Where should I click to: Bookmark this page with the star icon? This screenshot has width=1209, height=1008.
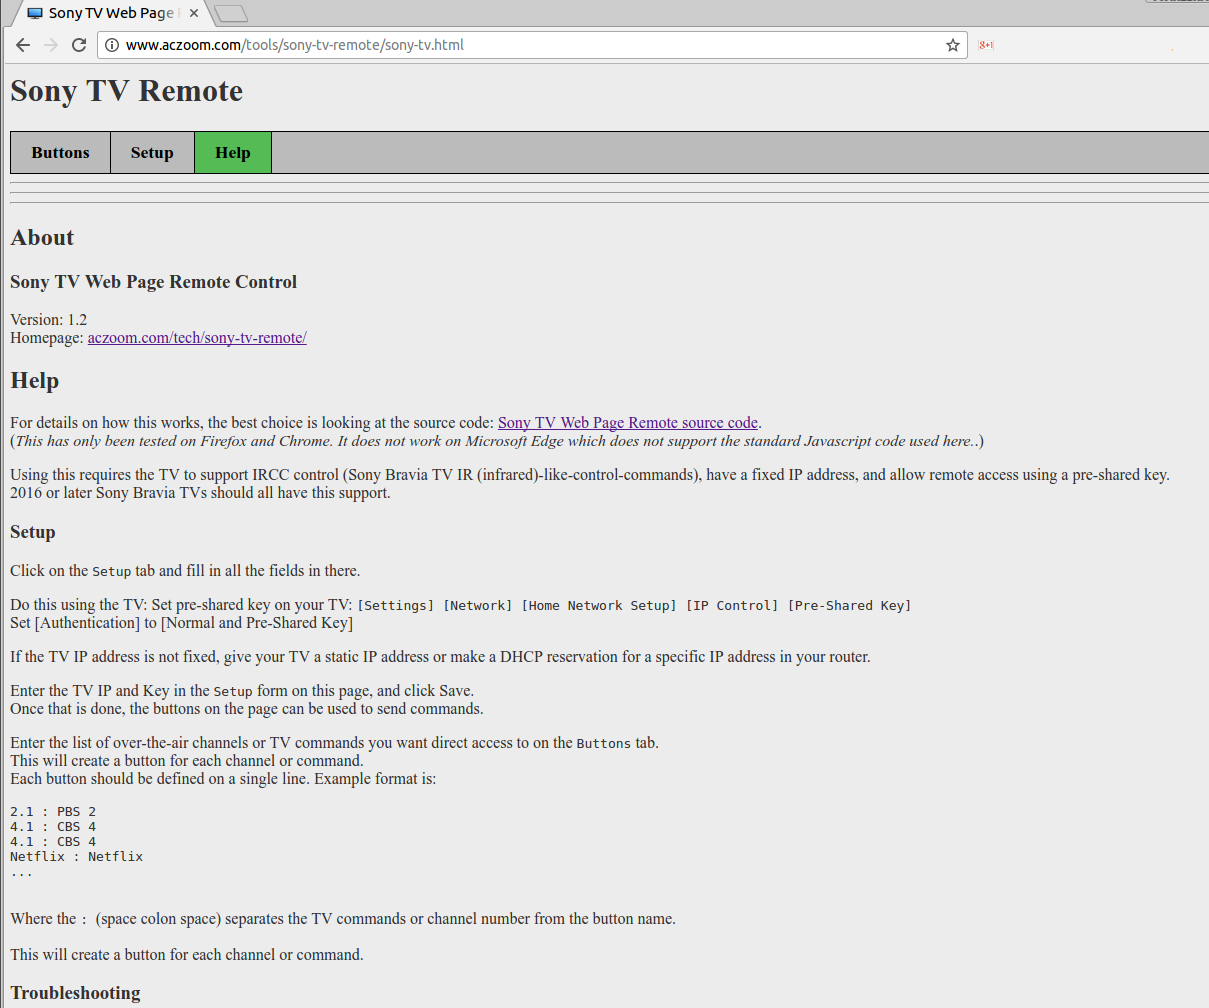point(953,45)
